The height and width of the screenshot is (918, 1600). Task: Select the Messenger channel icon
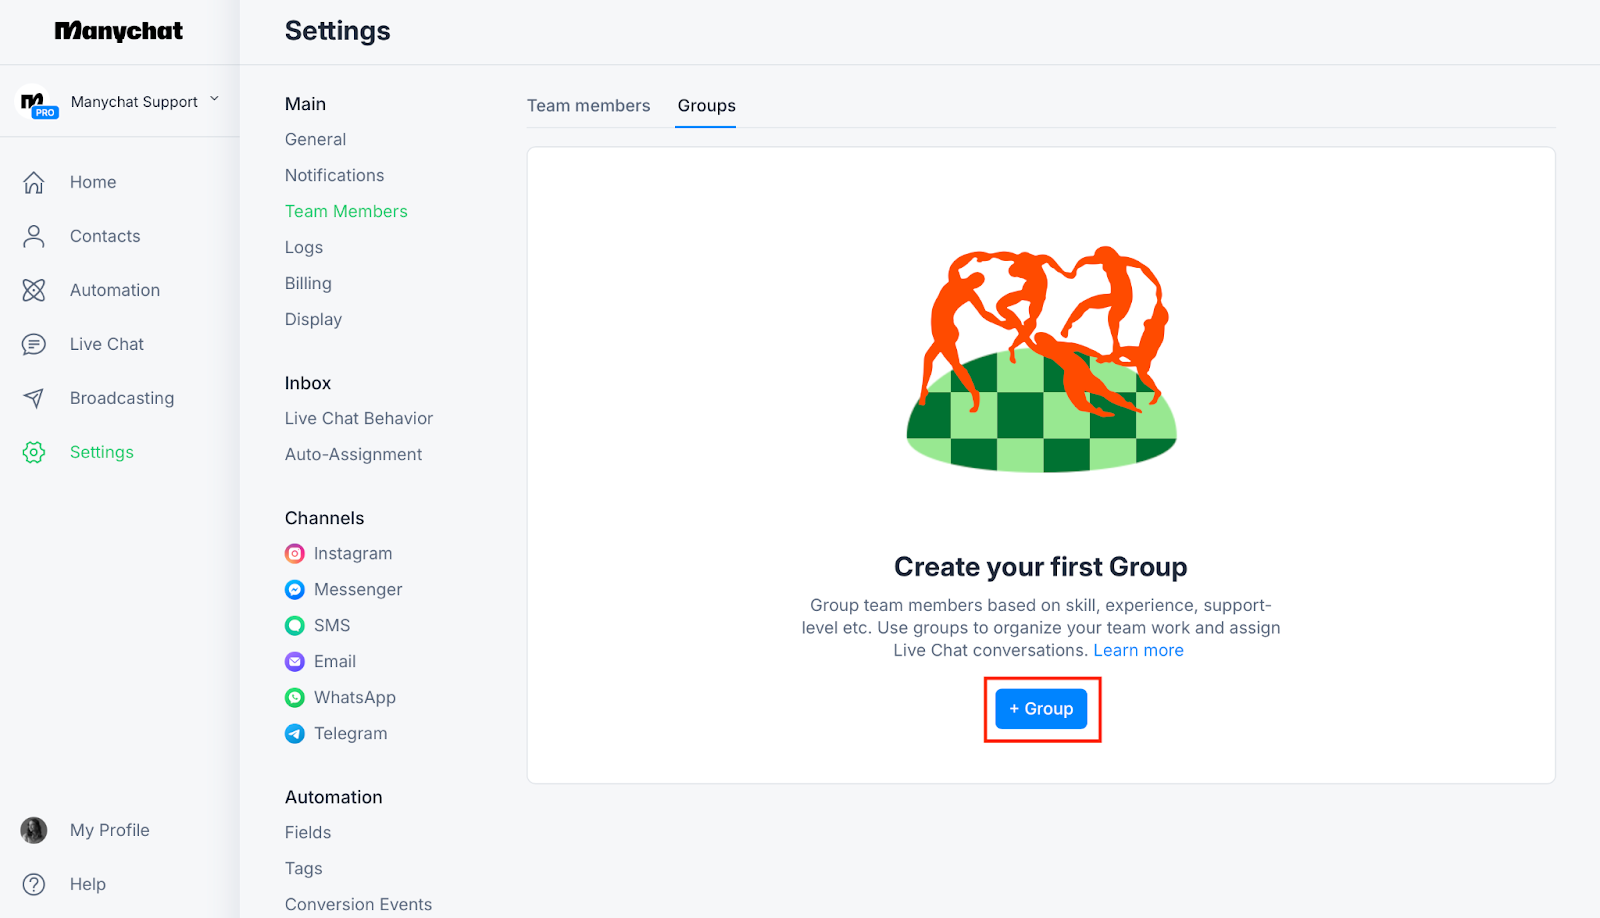[295, 590]
